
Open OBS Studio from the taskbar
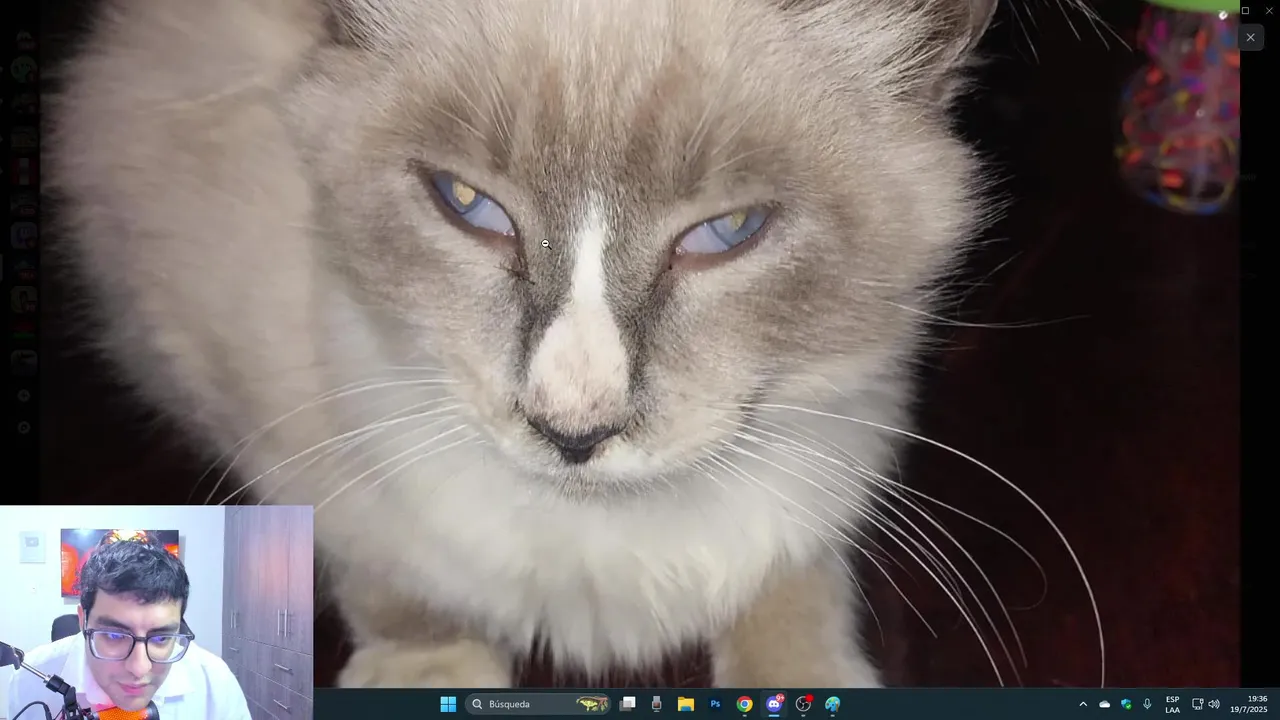coord(803,704)
